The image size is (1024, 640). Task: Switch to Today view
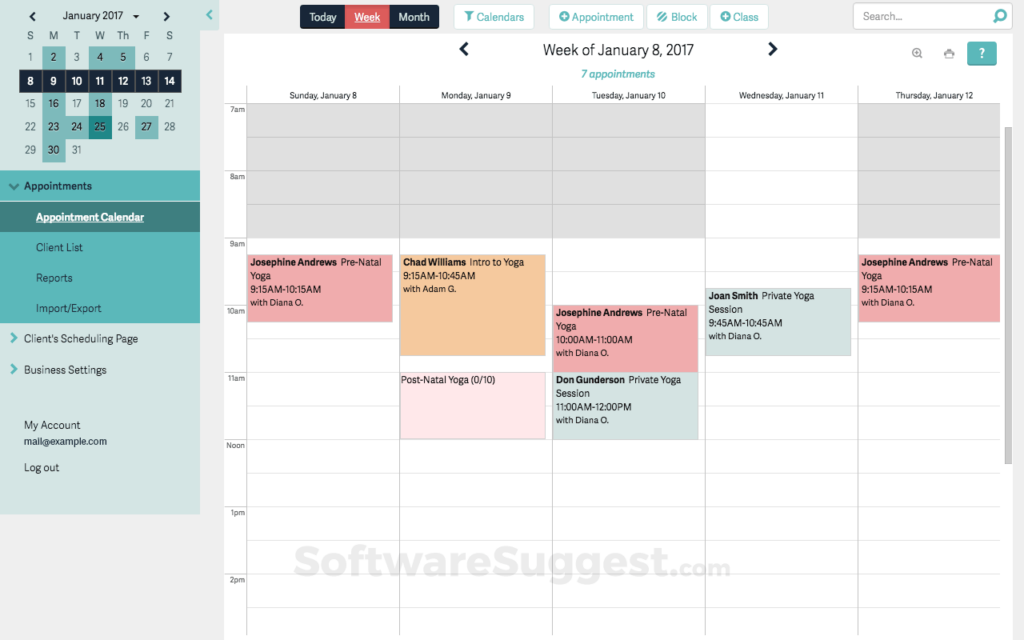322,16
